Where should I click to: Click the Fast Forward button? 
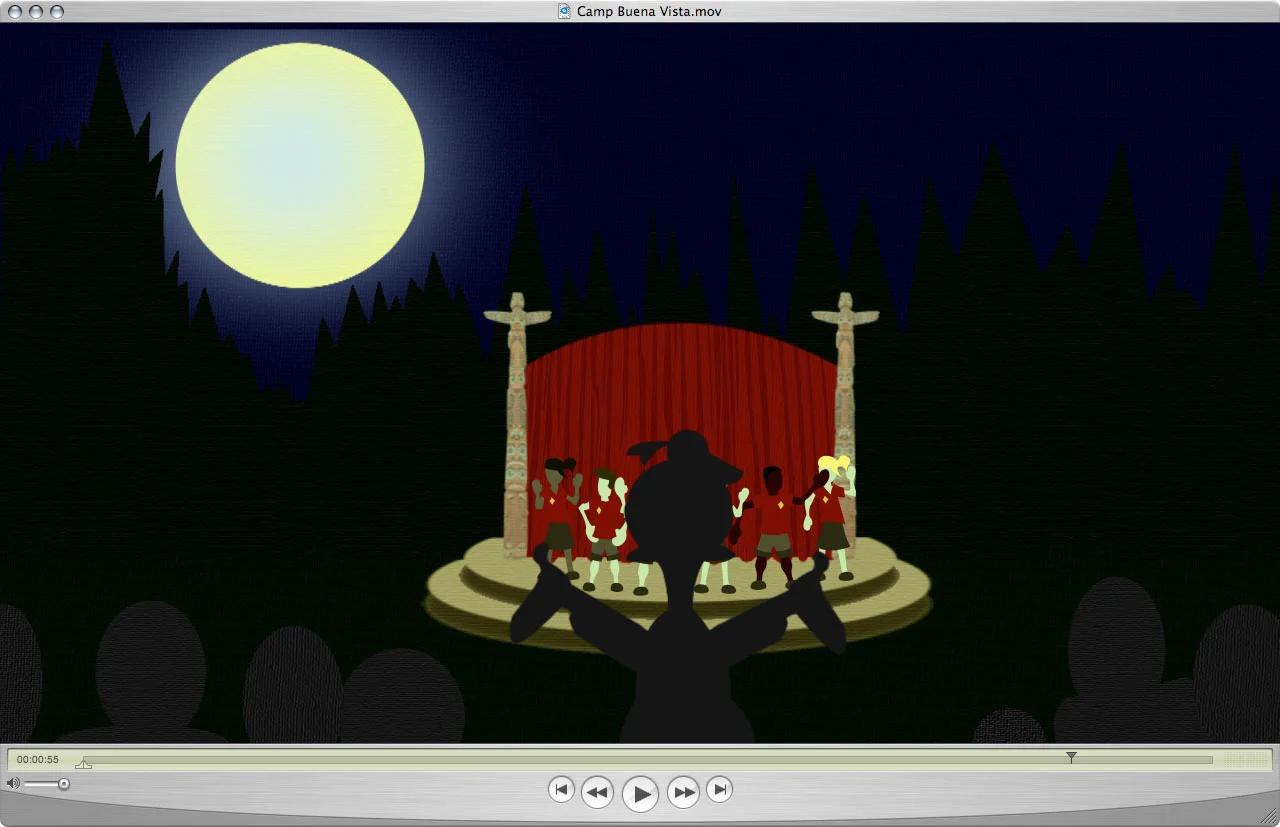[x=683, y=792]
